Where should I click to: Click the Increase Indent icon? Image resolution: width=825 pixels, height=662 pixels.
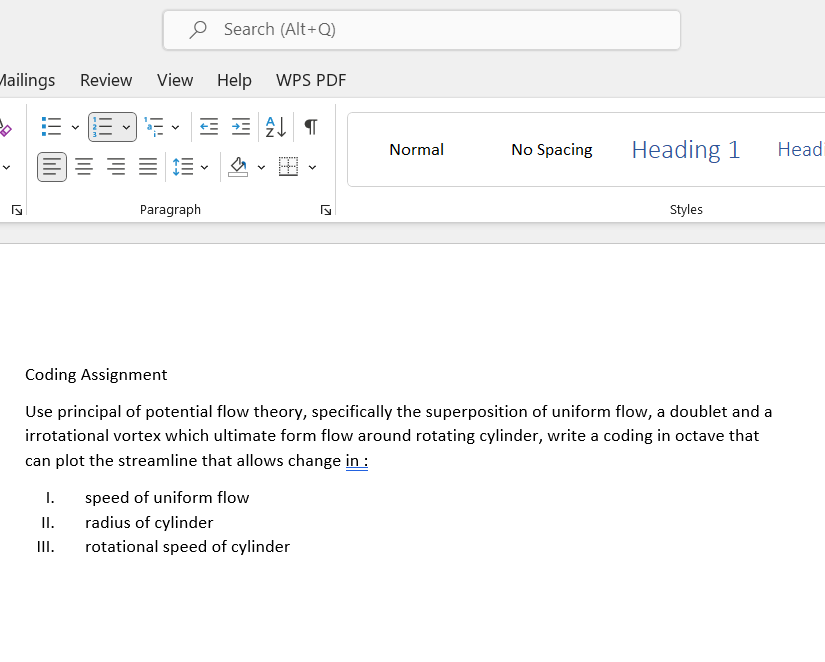(x=241, y=127)
